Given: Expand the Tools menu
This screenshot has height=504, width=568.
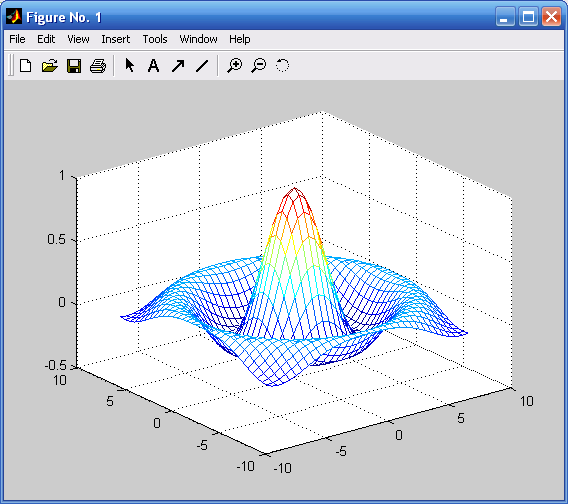Looking at the screenshot, I should pos(155,39).
